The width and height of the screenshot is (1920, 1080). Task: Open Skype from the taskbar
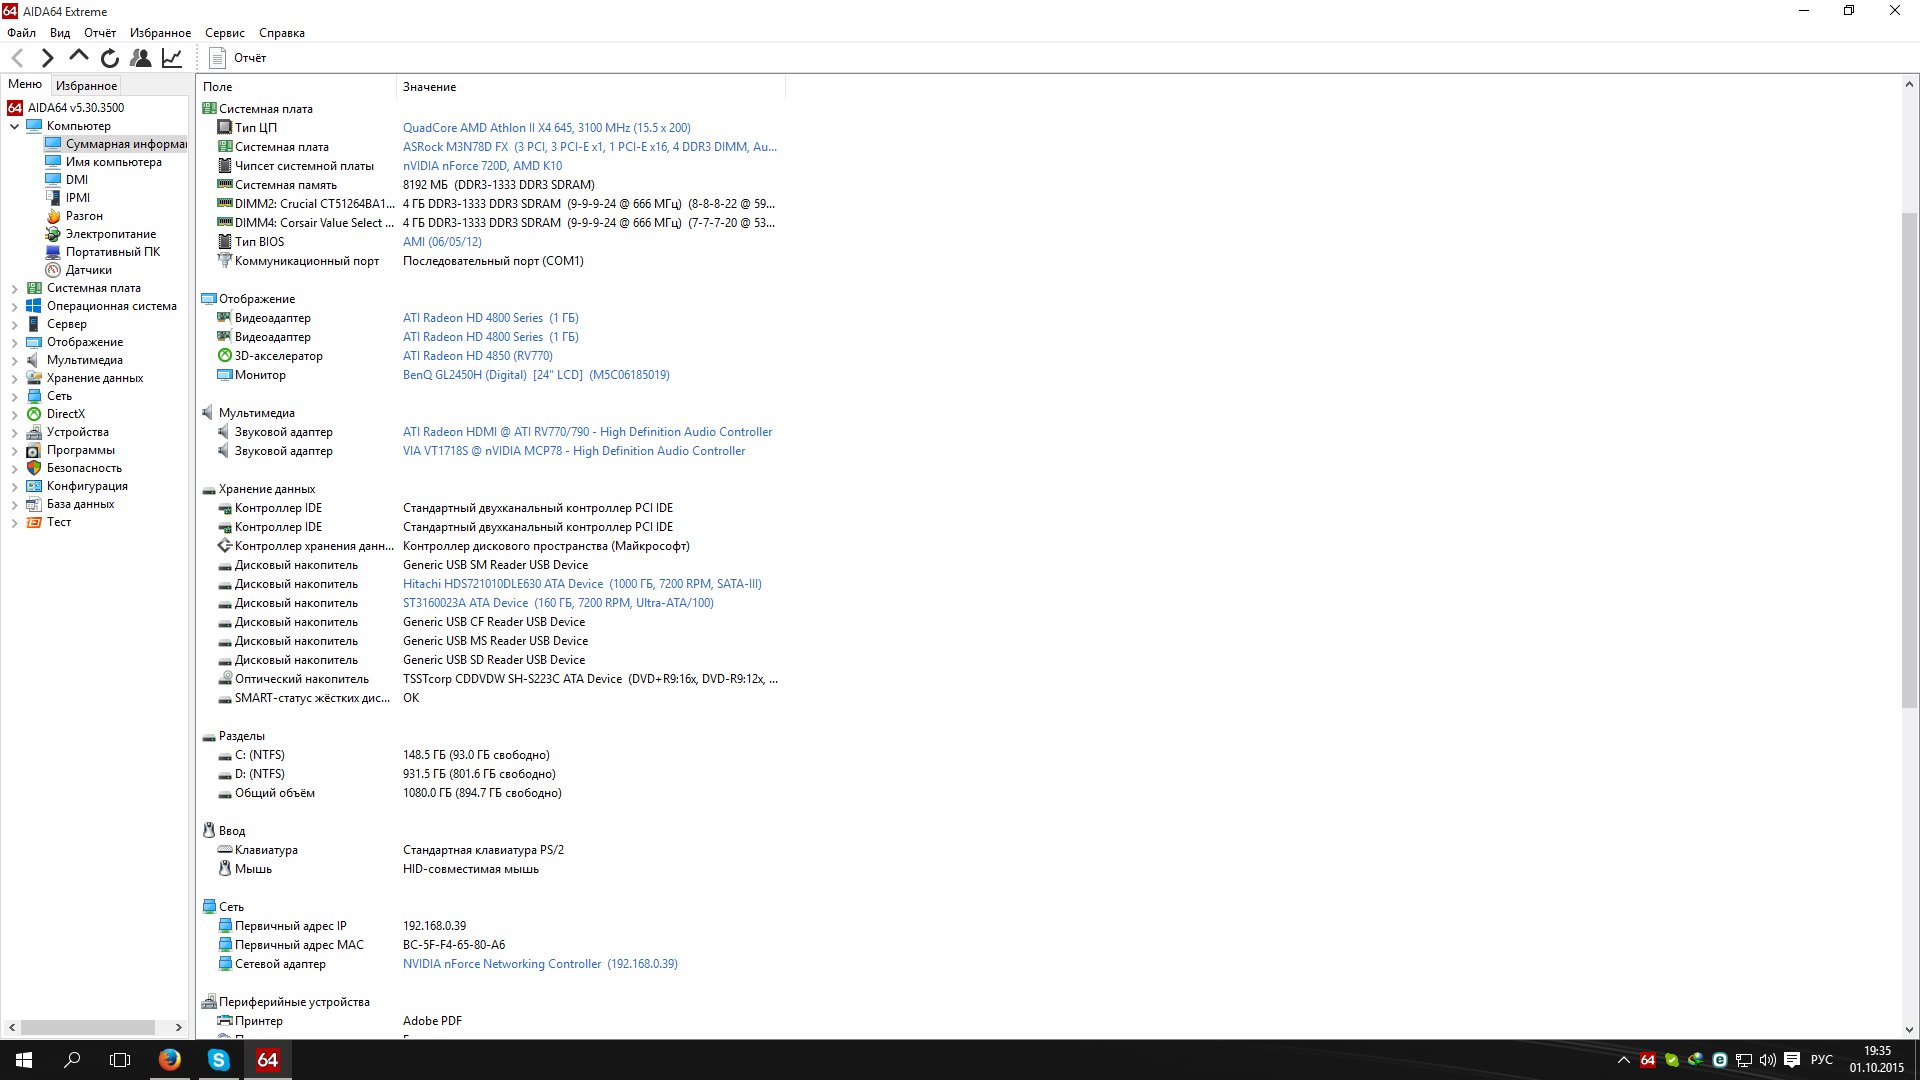(218, 1060)
